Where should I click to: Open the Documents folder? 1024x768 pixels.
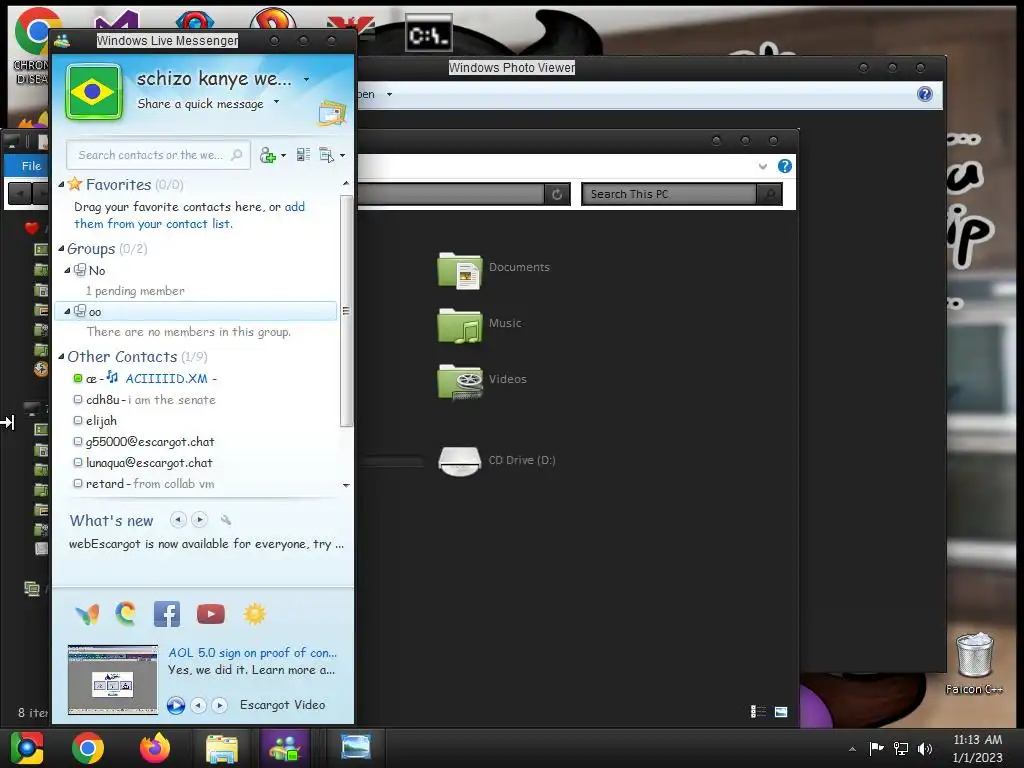[494, 270]
